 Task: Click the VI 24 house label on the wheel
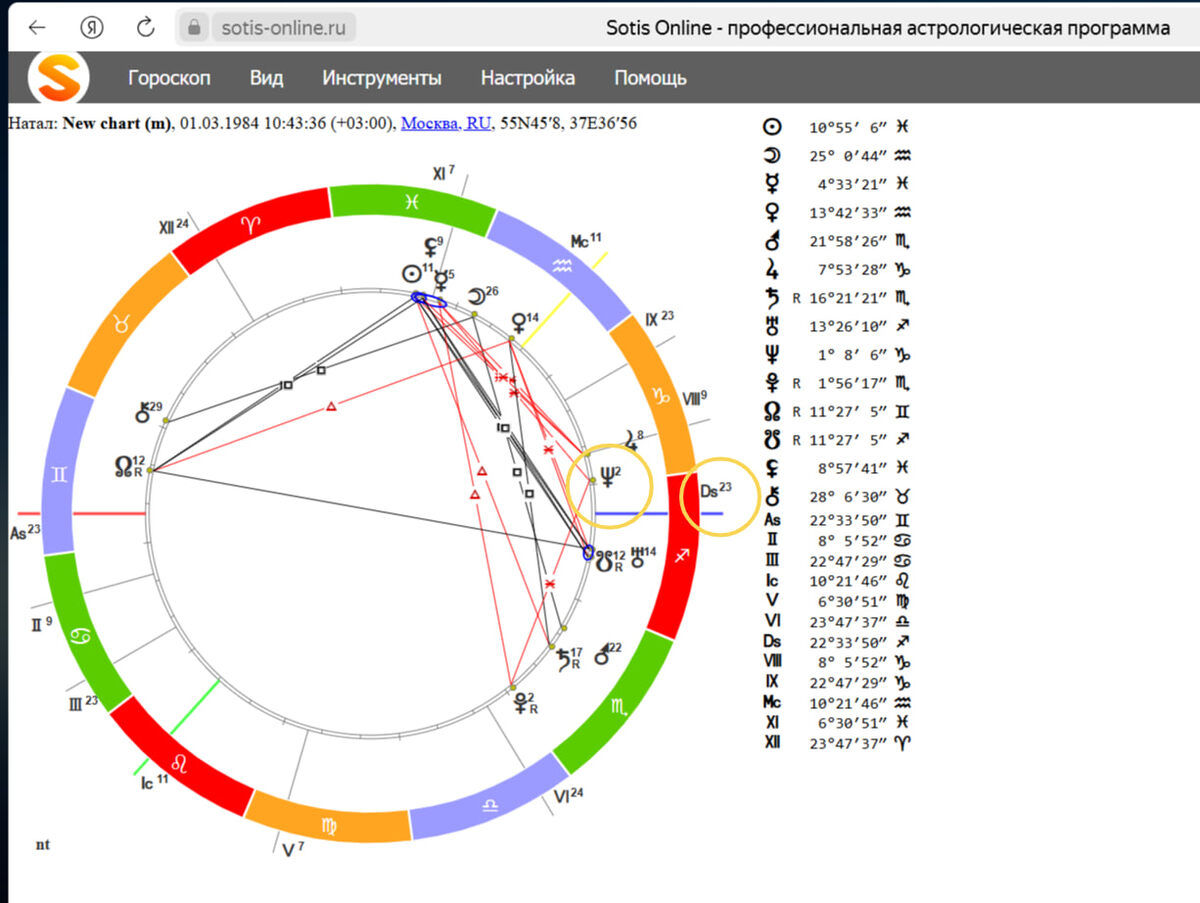point(568,796)
